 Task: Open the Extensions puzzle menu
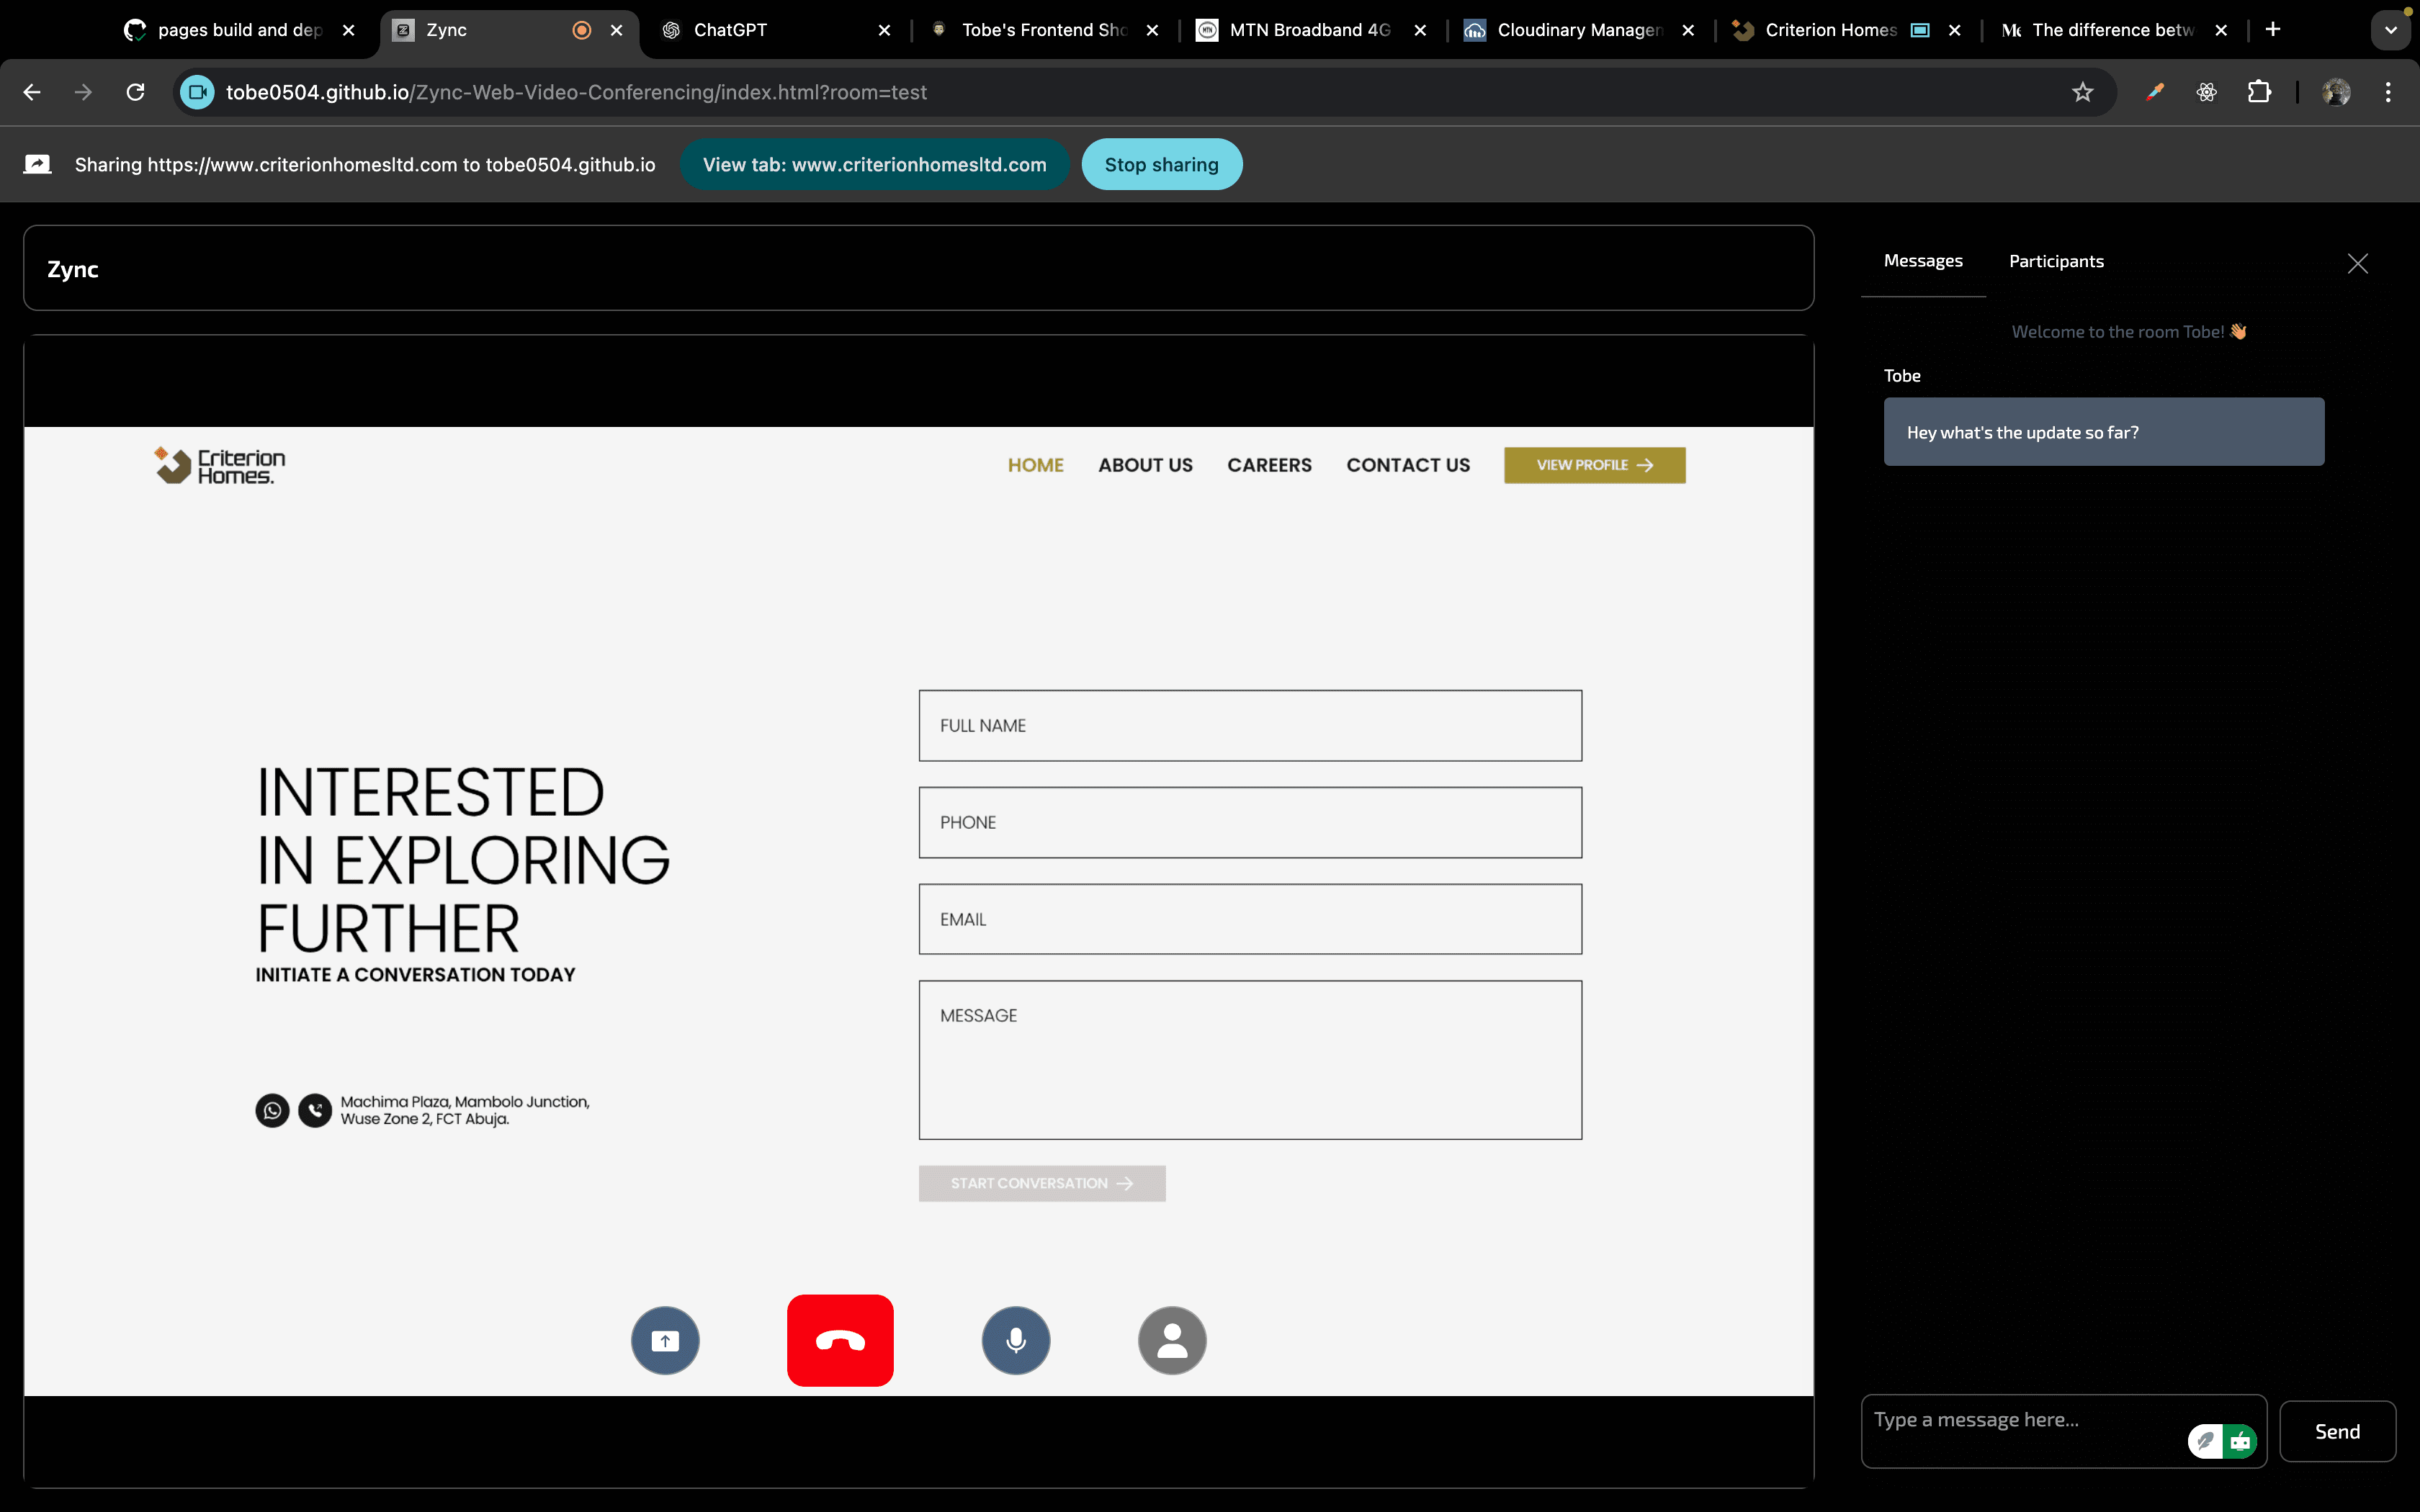2259,92
